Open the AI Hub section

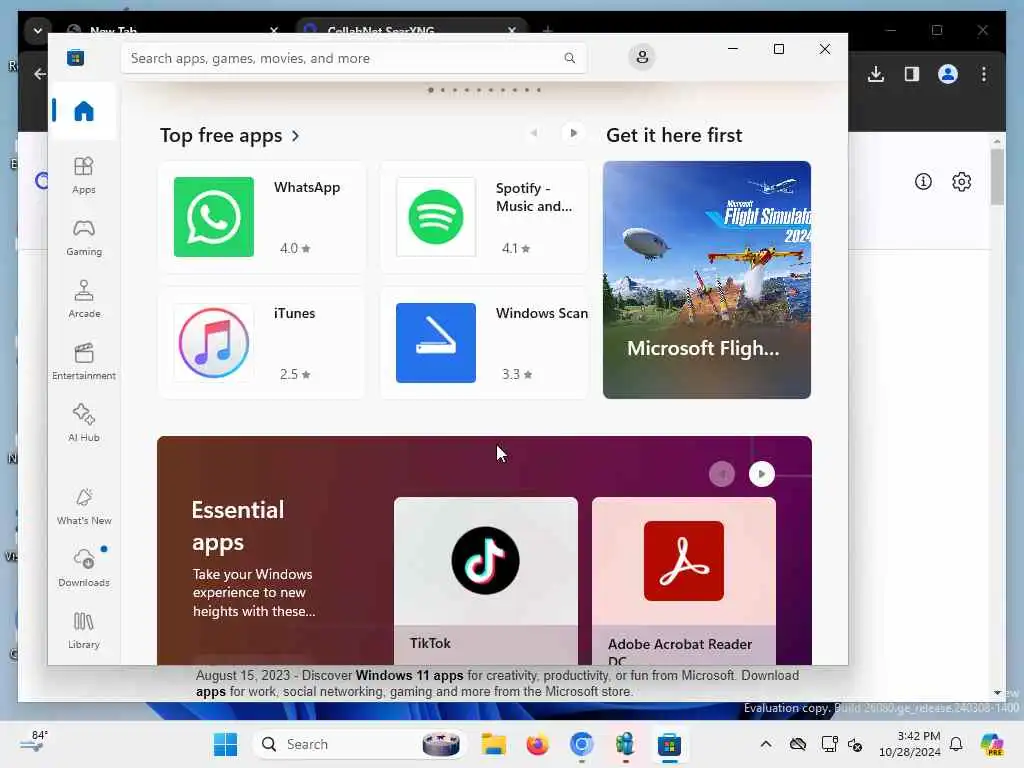(x=84, y=424)
